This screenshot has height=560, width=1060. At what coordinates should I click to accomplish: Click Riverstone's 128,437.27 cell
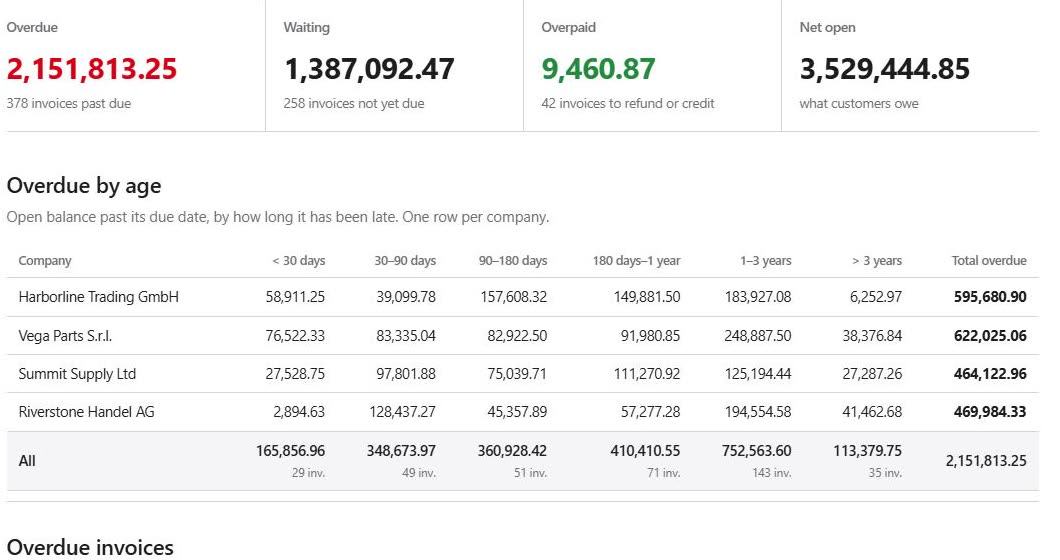402,412
